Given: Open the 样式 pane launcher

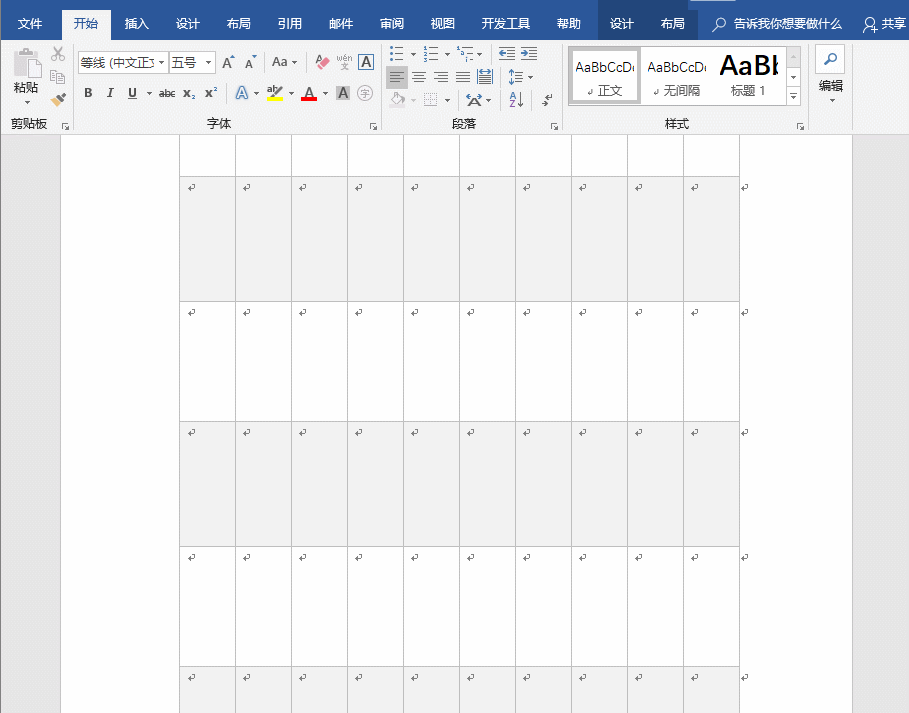Looking at the screenshot, I should 800,126.
